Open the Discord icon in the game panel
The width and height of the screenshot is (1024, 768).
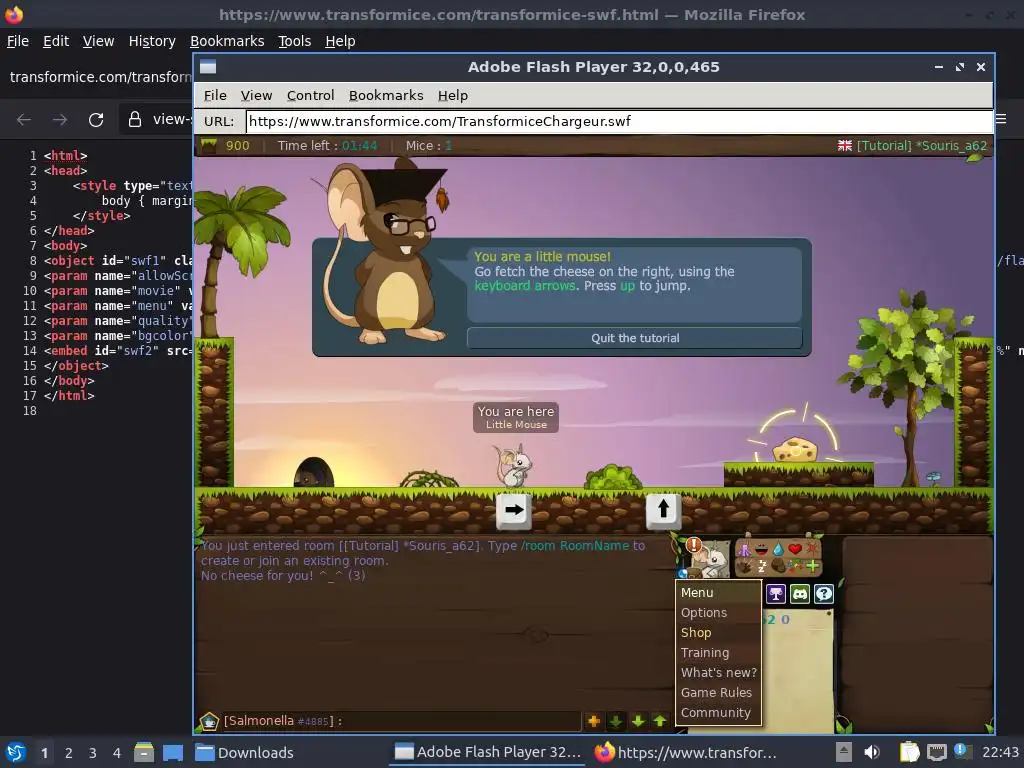click(799, 594)
